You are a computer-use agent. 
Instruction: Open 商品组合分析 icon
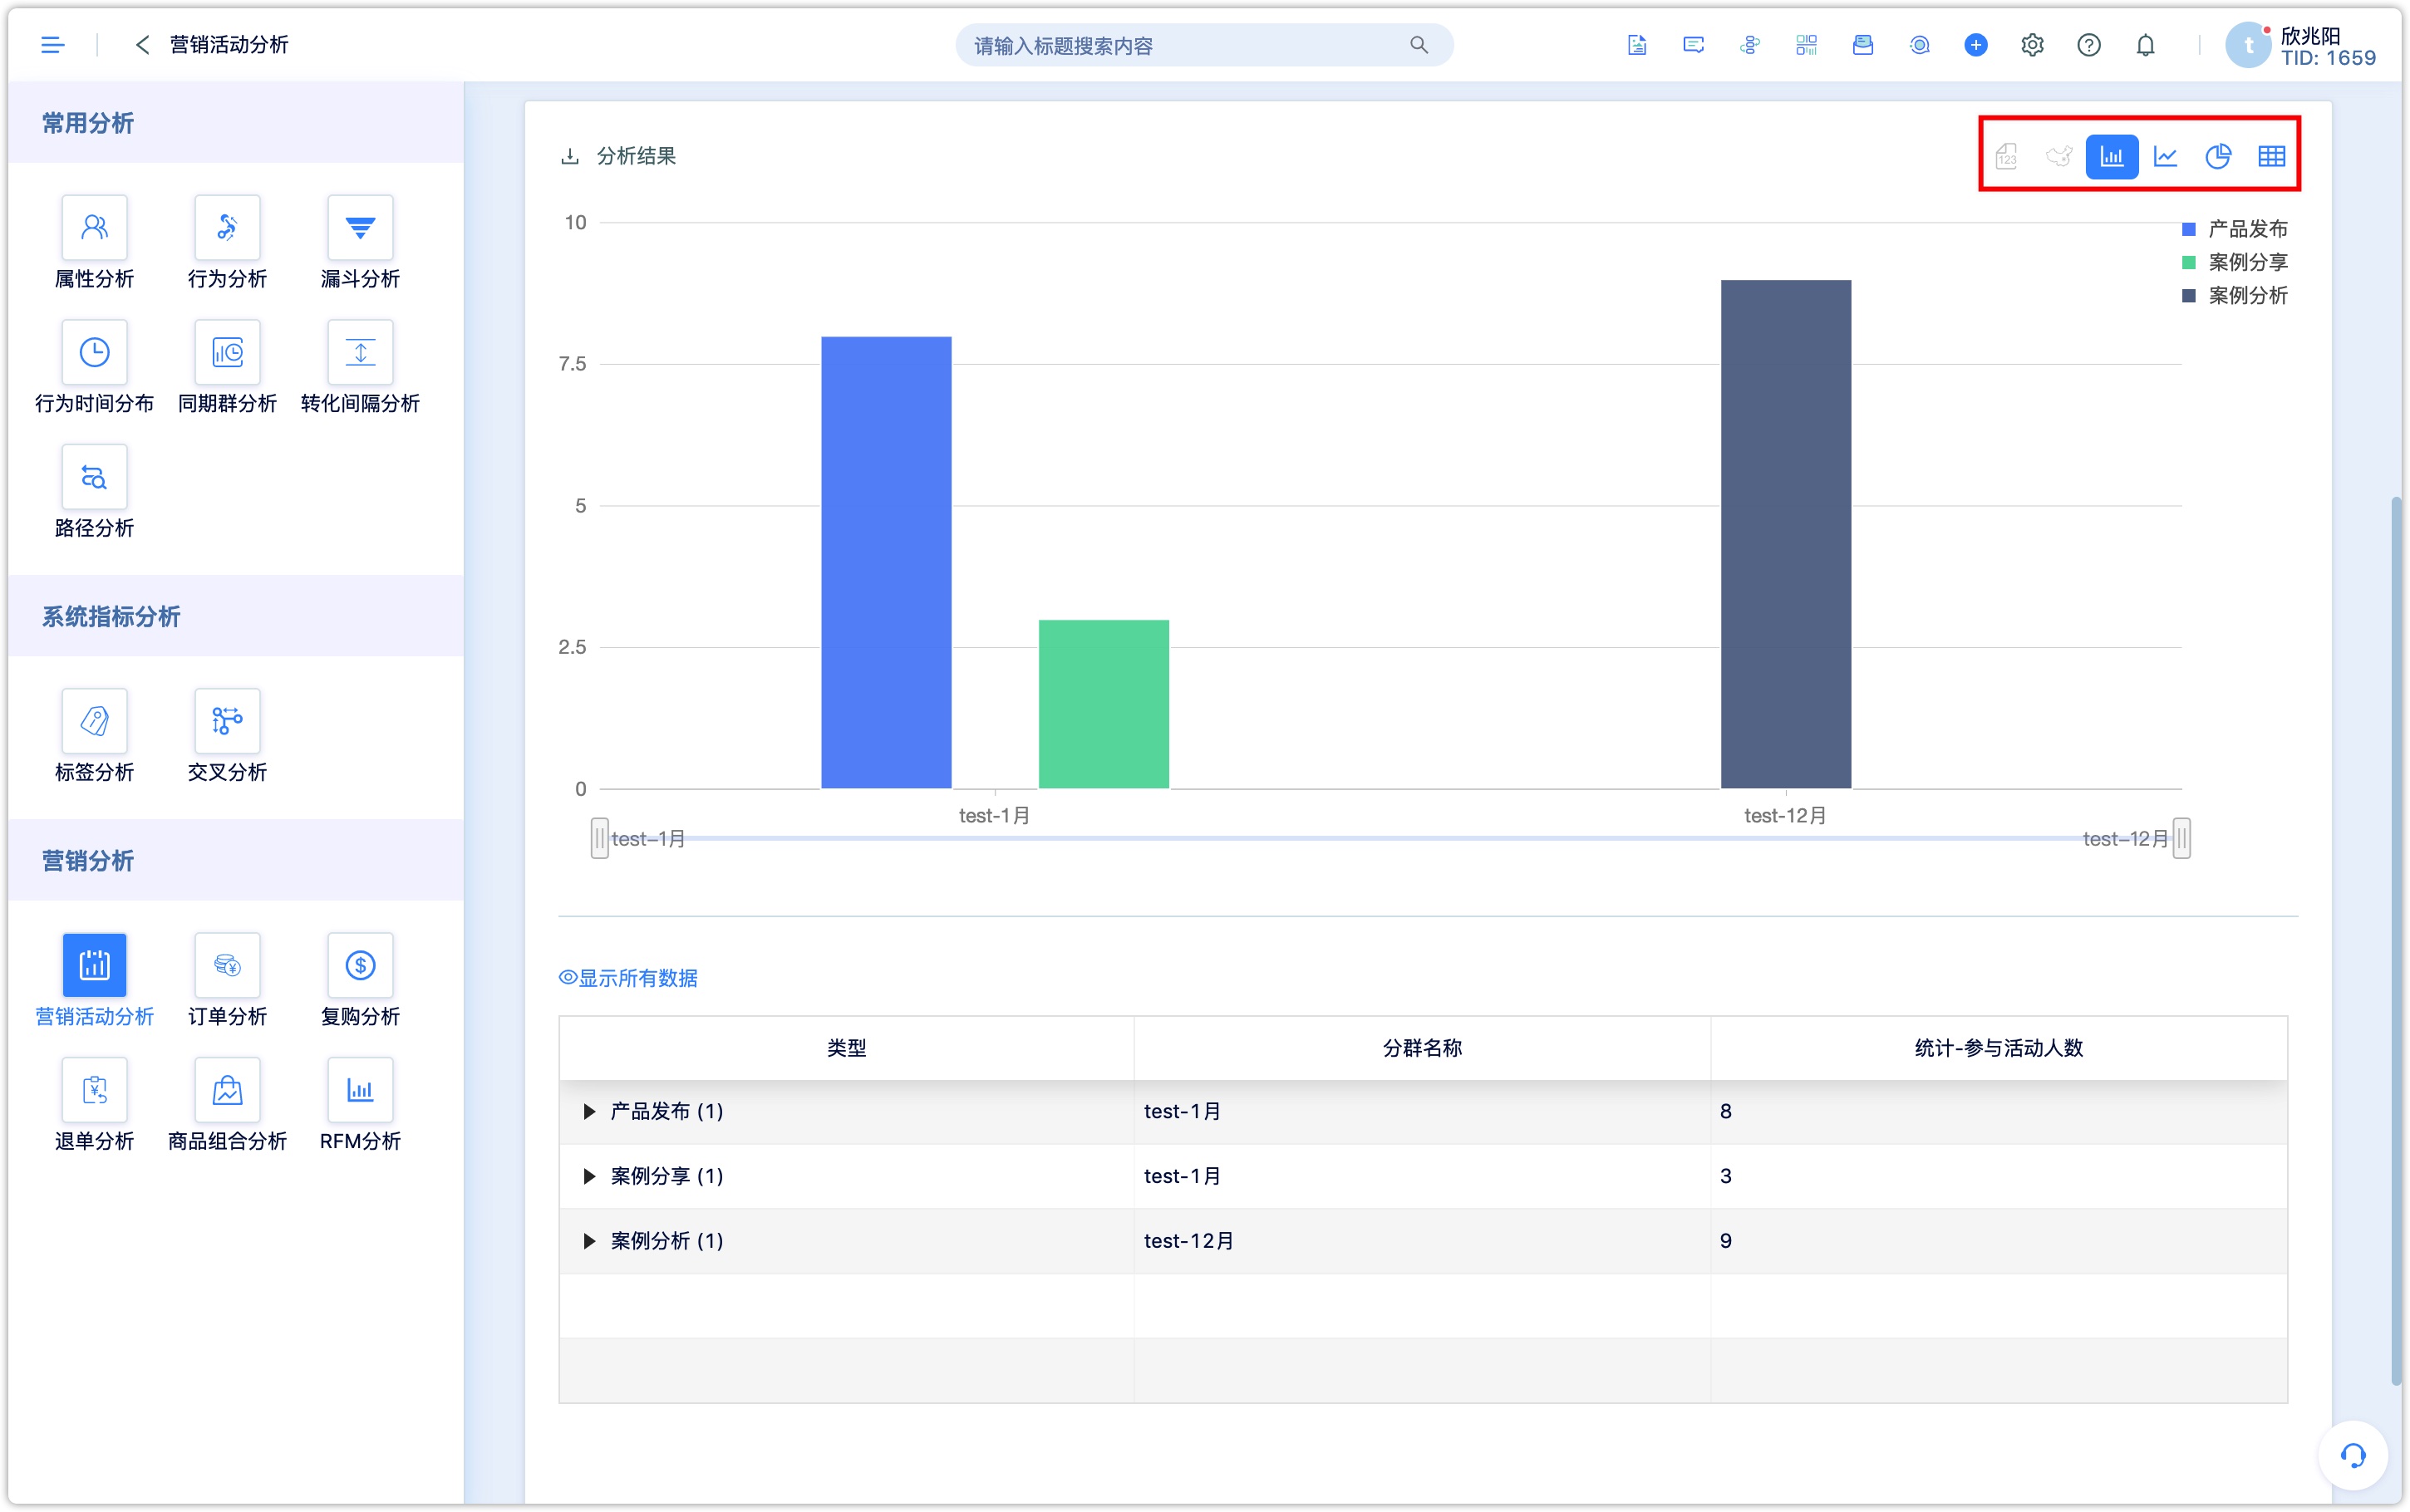[x=227, y=1090]
